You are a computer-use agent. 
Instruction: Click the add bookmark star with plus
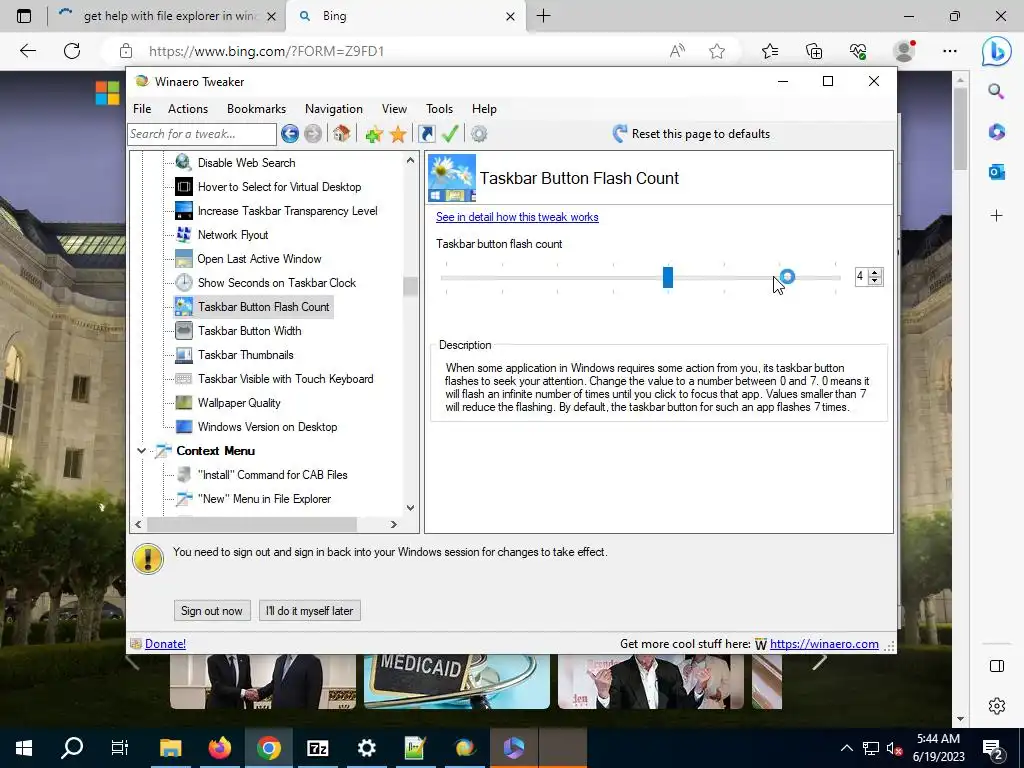pos(374,135)
